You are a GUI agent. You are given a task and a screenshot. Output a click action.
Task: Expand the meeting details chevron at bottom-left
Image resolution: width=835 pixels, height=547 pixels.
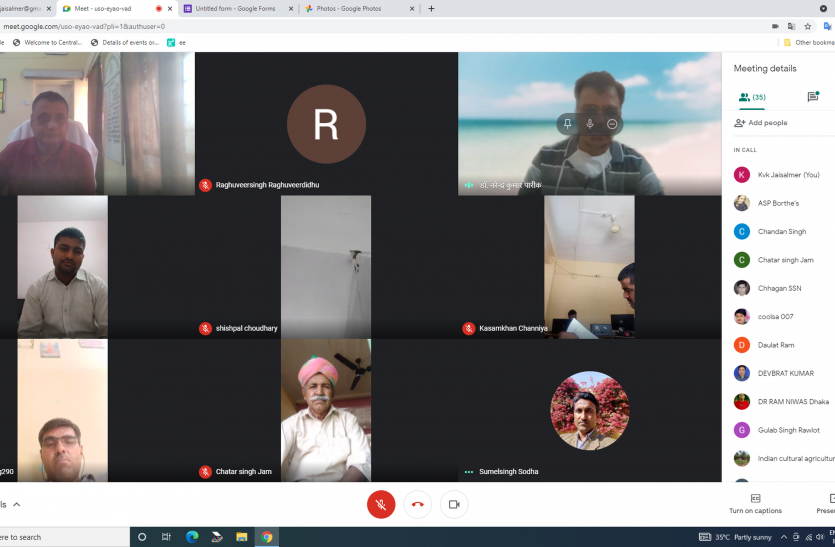[17, 504]
